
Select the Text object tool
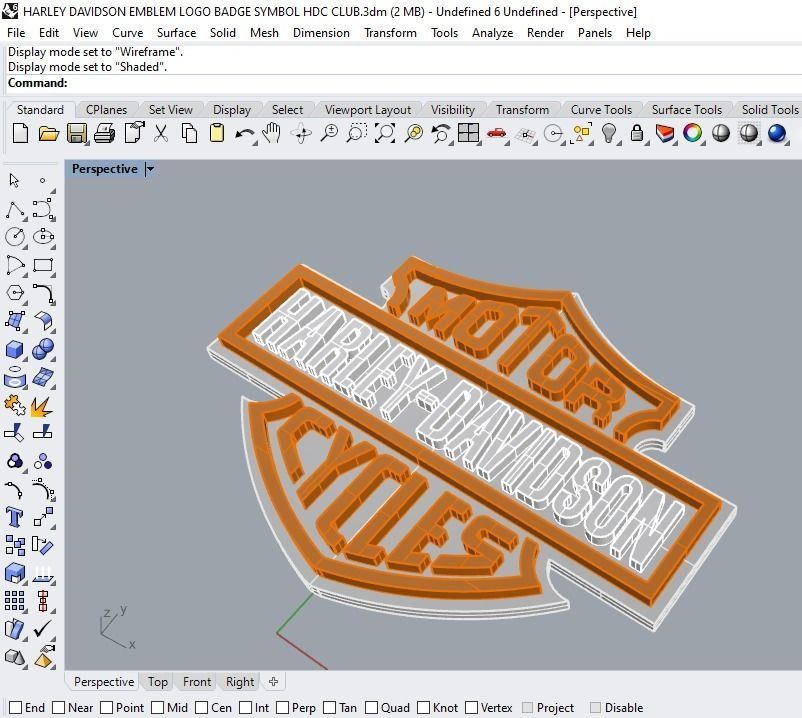(14, 517)
